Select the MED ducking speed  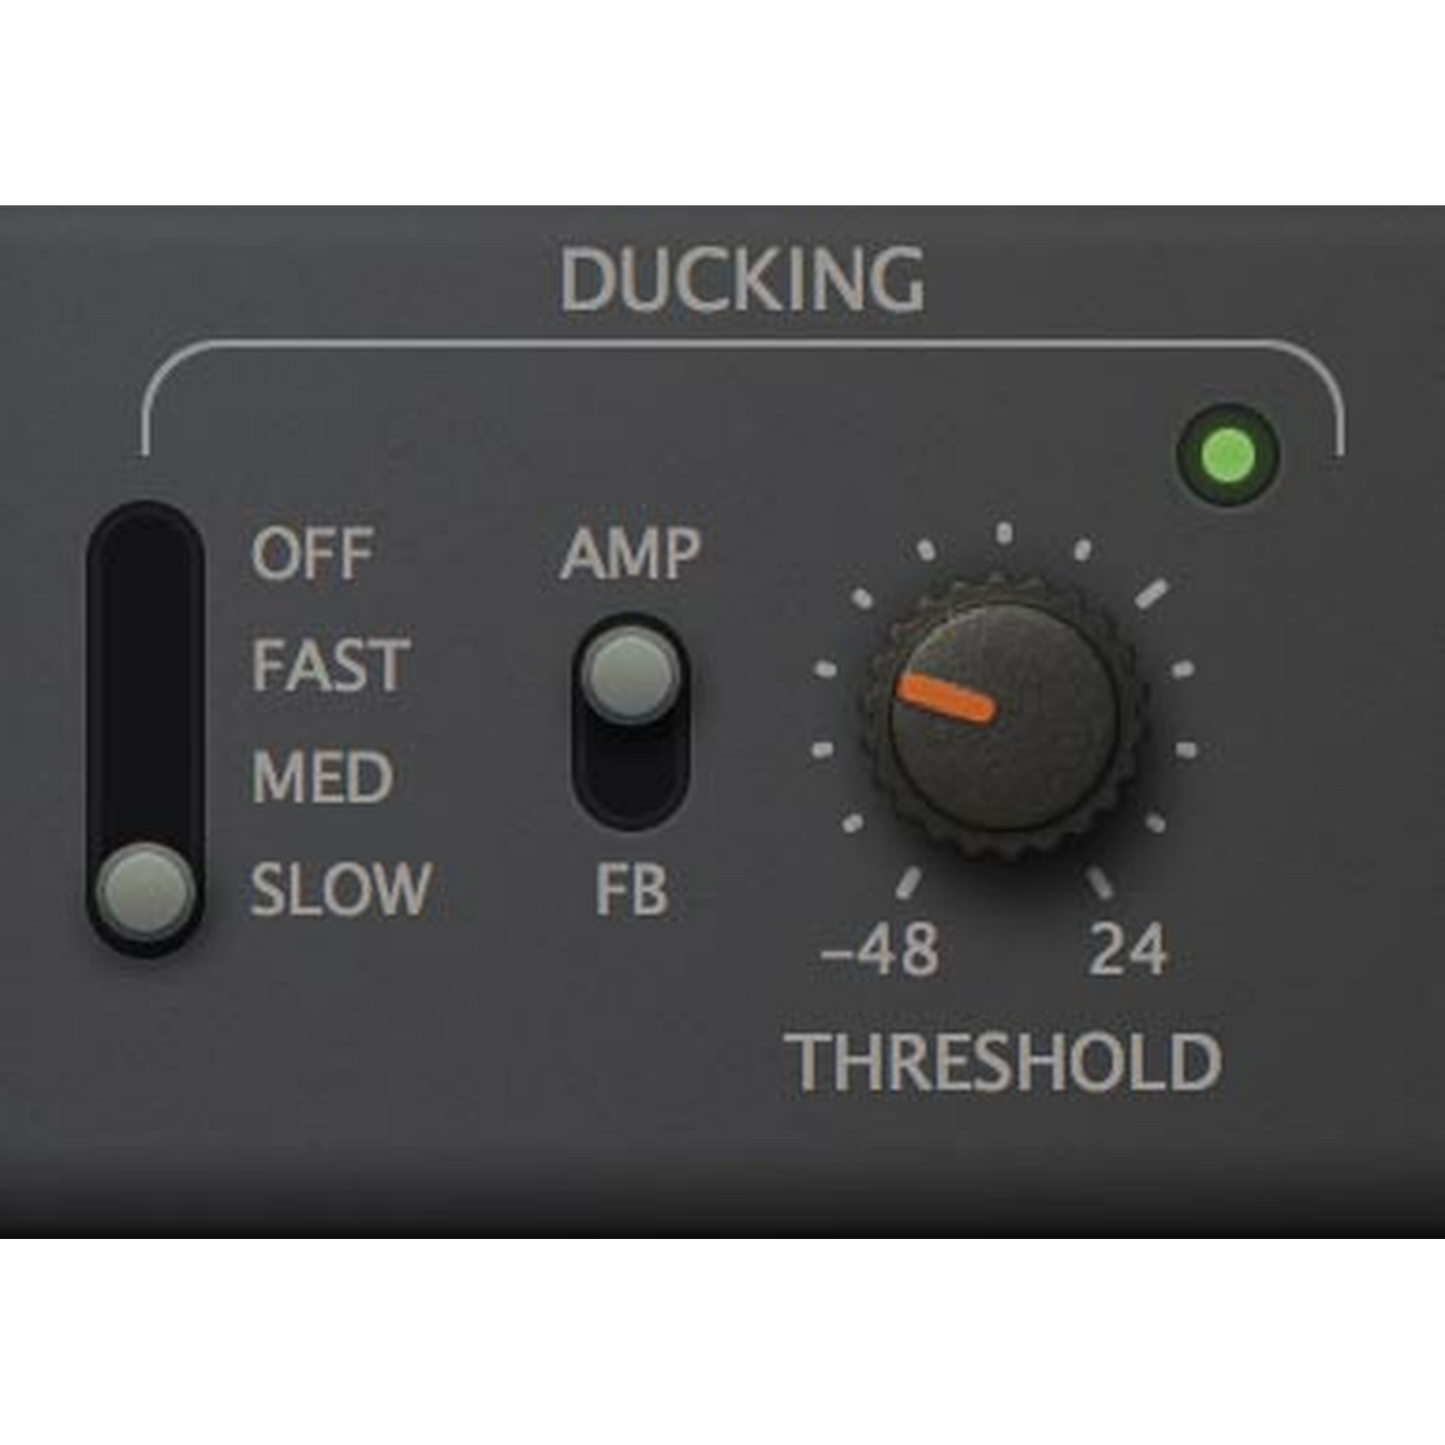point(321,777)
